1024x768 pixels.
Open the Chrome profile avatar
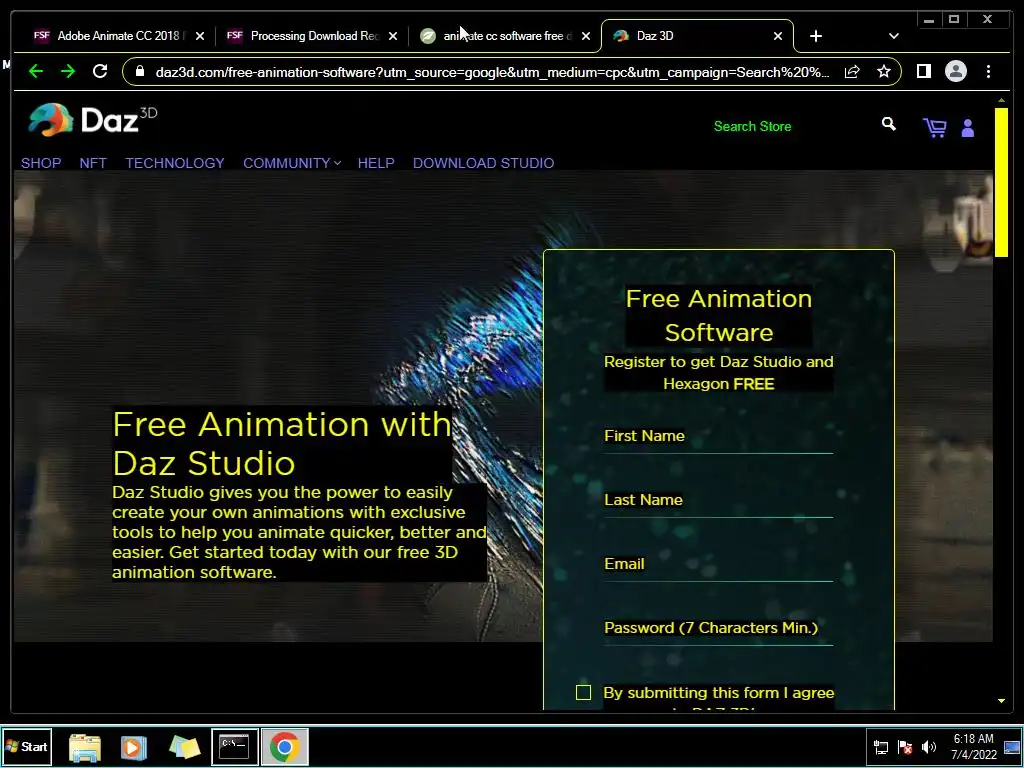point(955,71)
